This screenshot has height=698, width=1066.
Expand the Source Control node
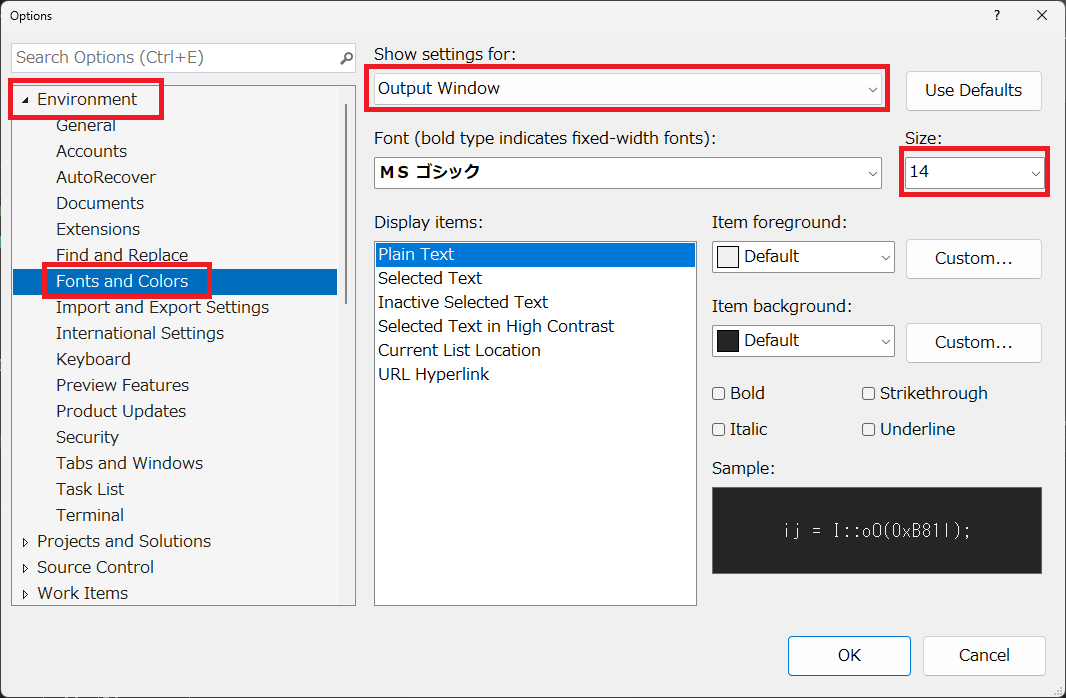(25, 568)
